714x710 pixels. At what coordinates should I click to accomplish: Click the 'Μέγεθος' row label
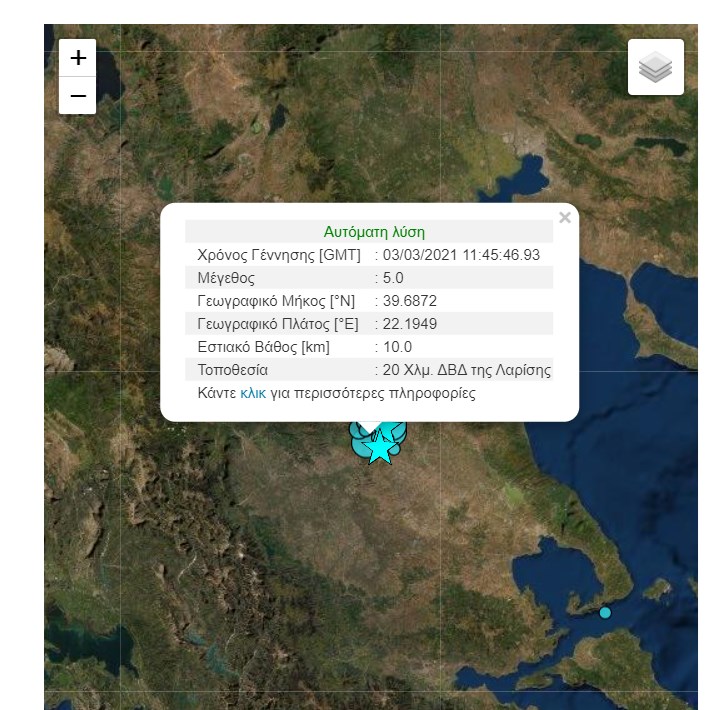[227, 278]
